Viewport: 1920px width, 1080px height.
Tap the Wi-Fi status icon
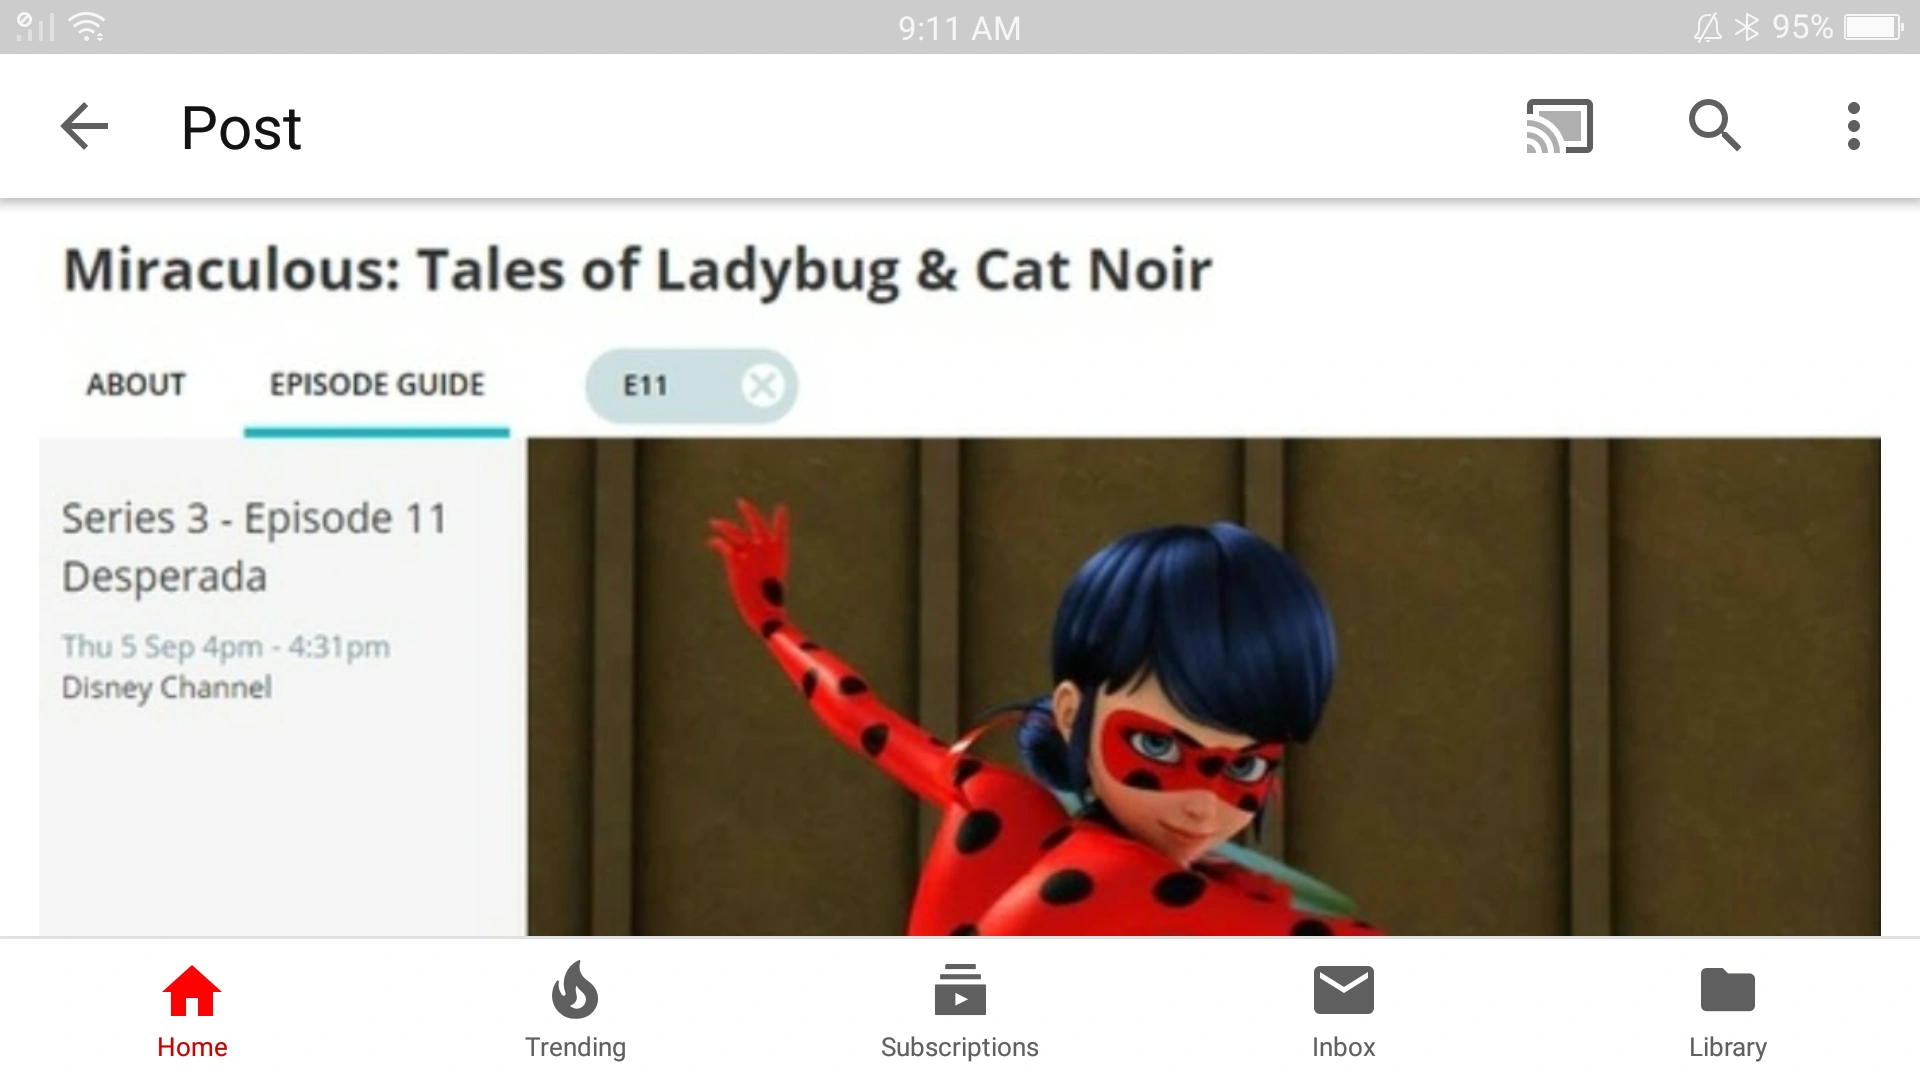click(88, 27)
